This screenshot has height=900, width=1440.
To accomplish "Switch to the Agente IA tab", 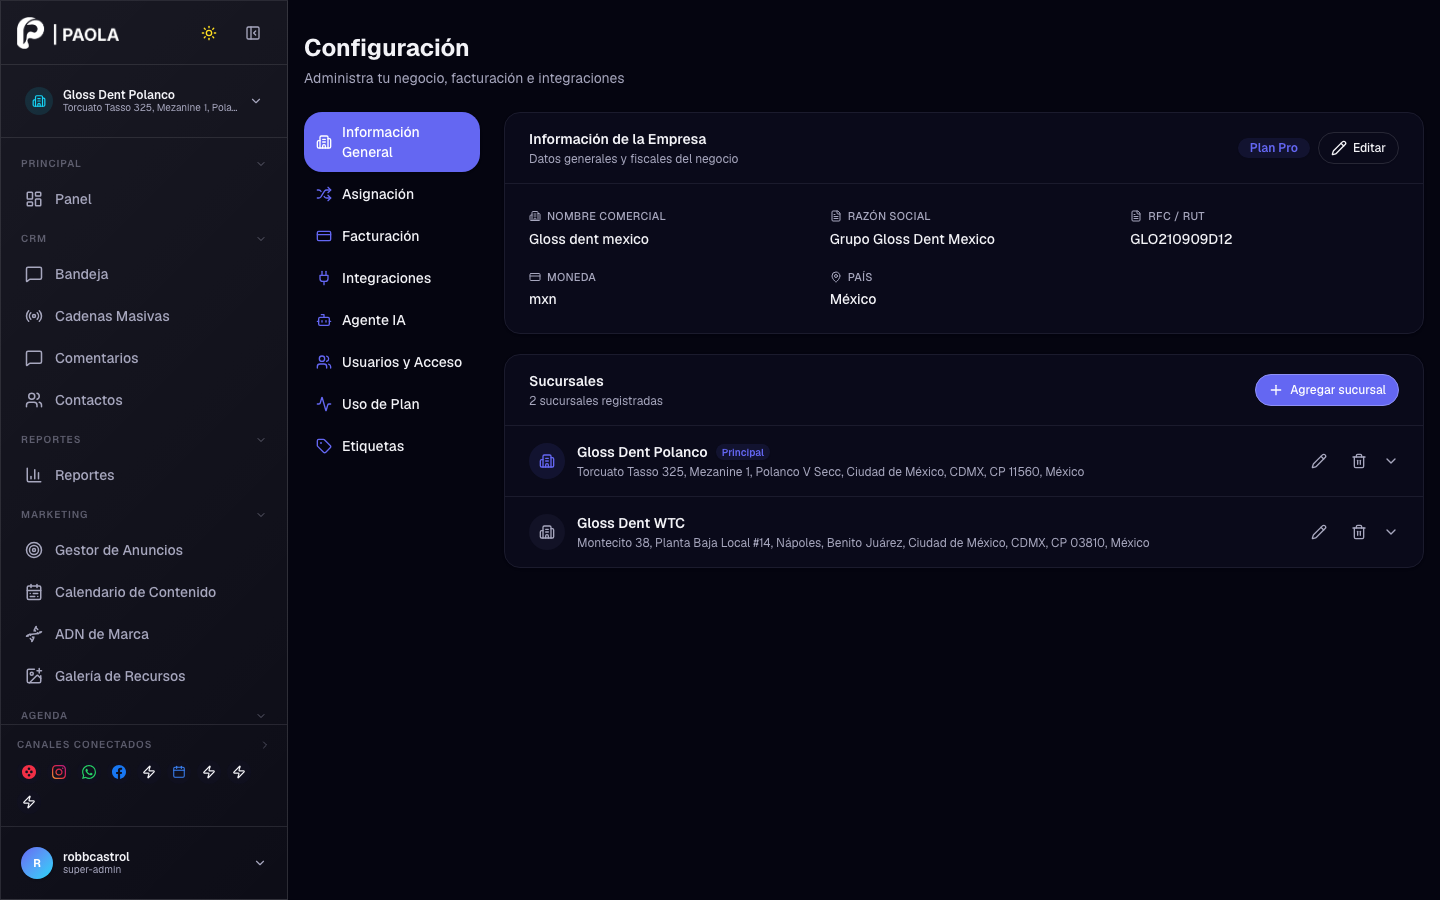I will click(x=392, y=320).
